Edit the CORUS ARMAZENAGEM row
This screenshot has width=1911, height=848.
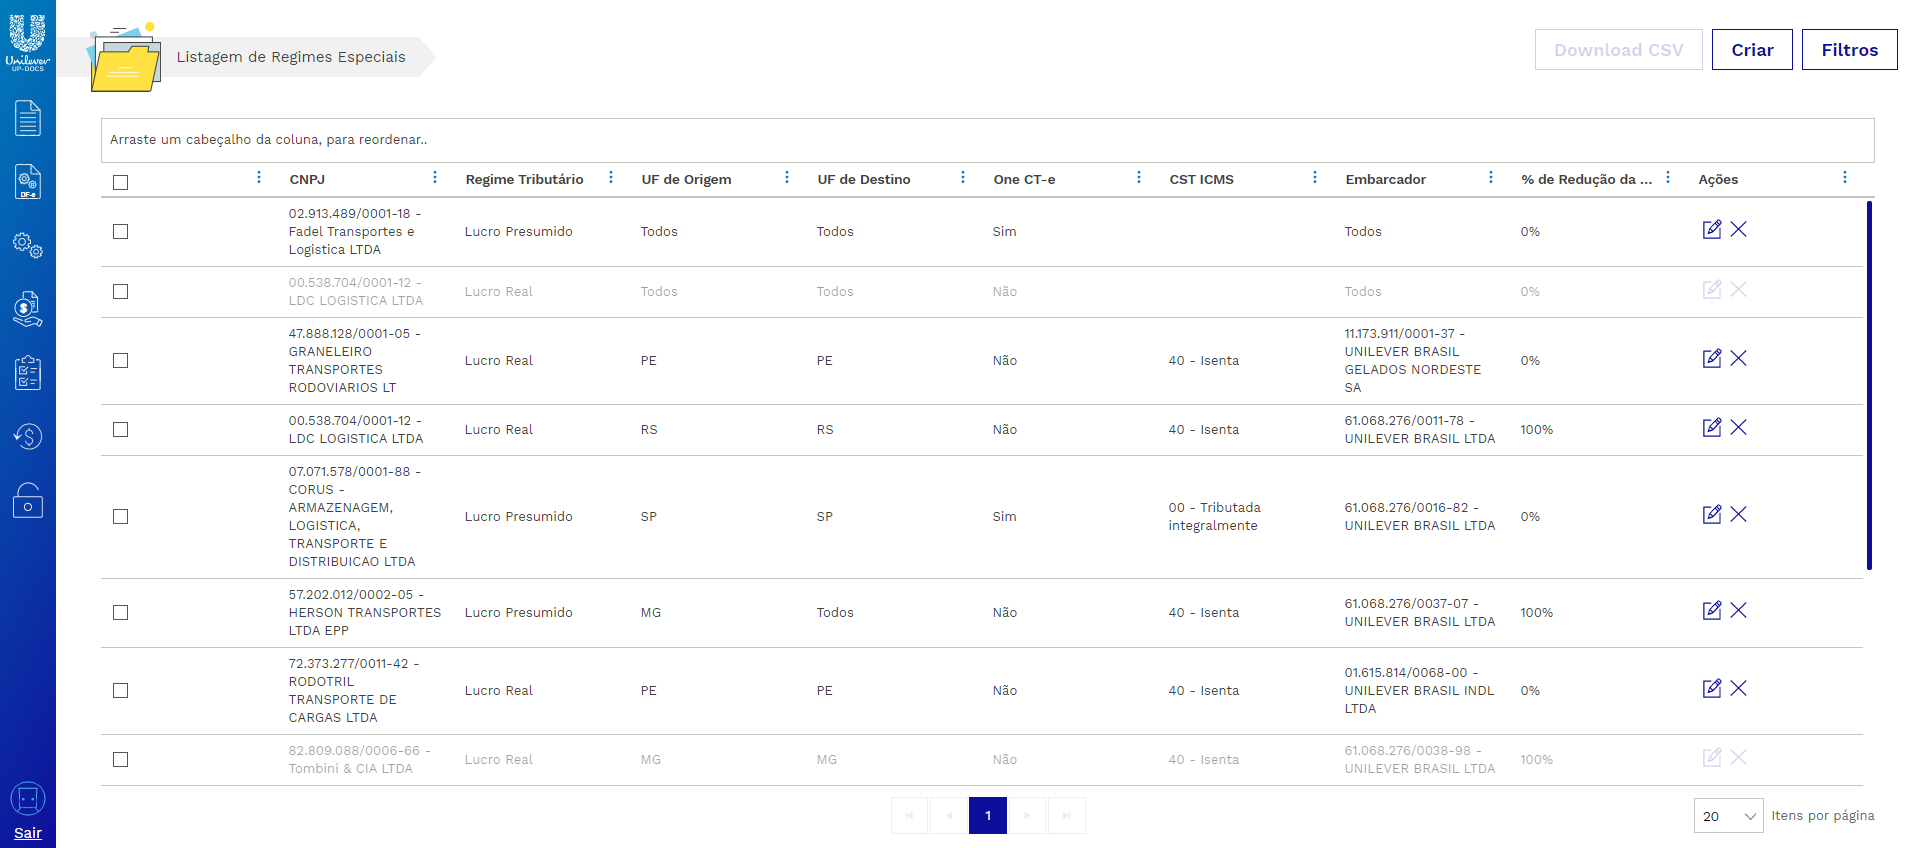pos(1712,515)
